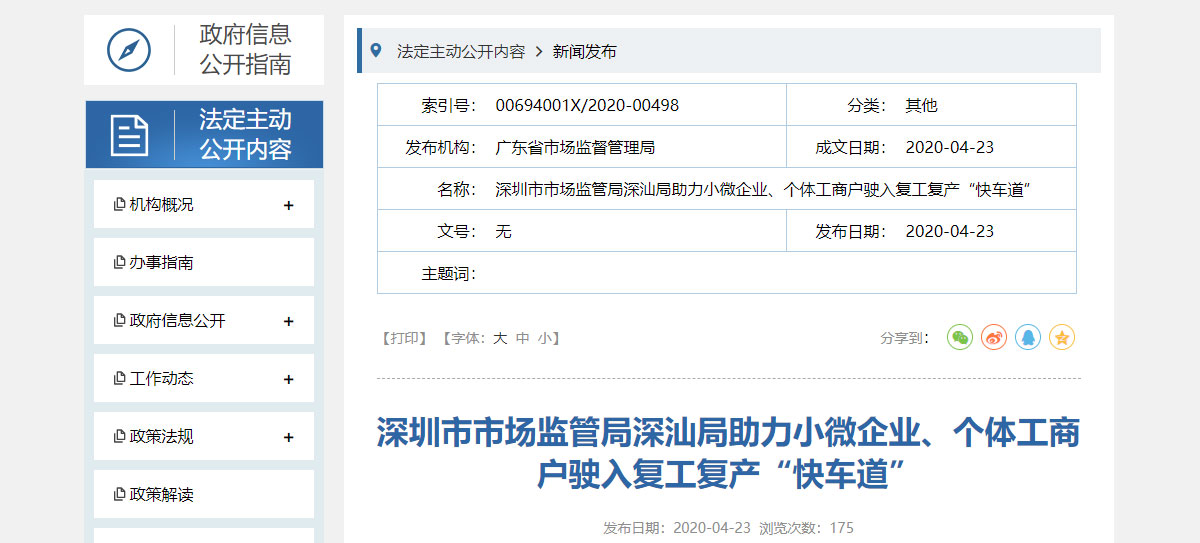
Task: Share the article to QQ
Action: click(1028, 337)
